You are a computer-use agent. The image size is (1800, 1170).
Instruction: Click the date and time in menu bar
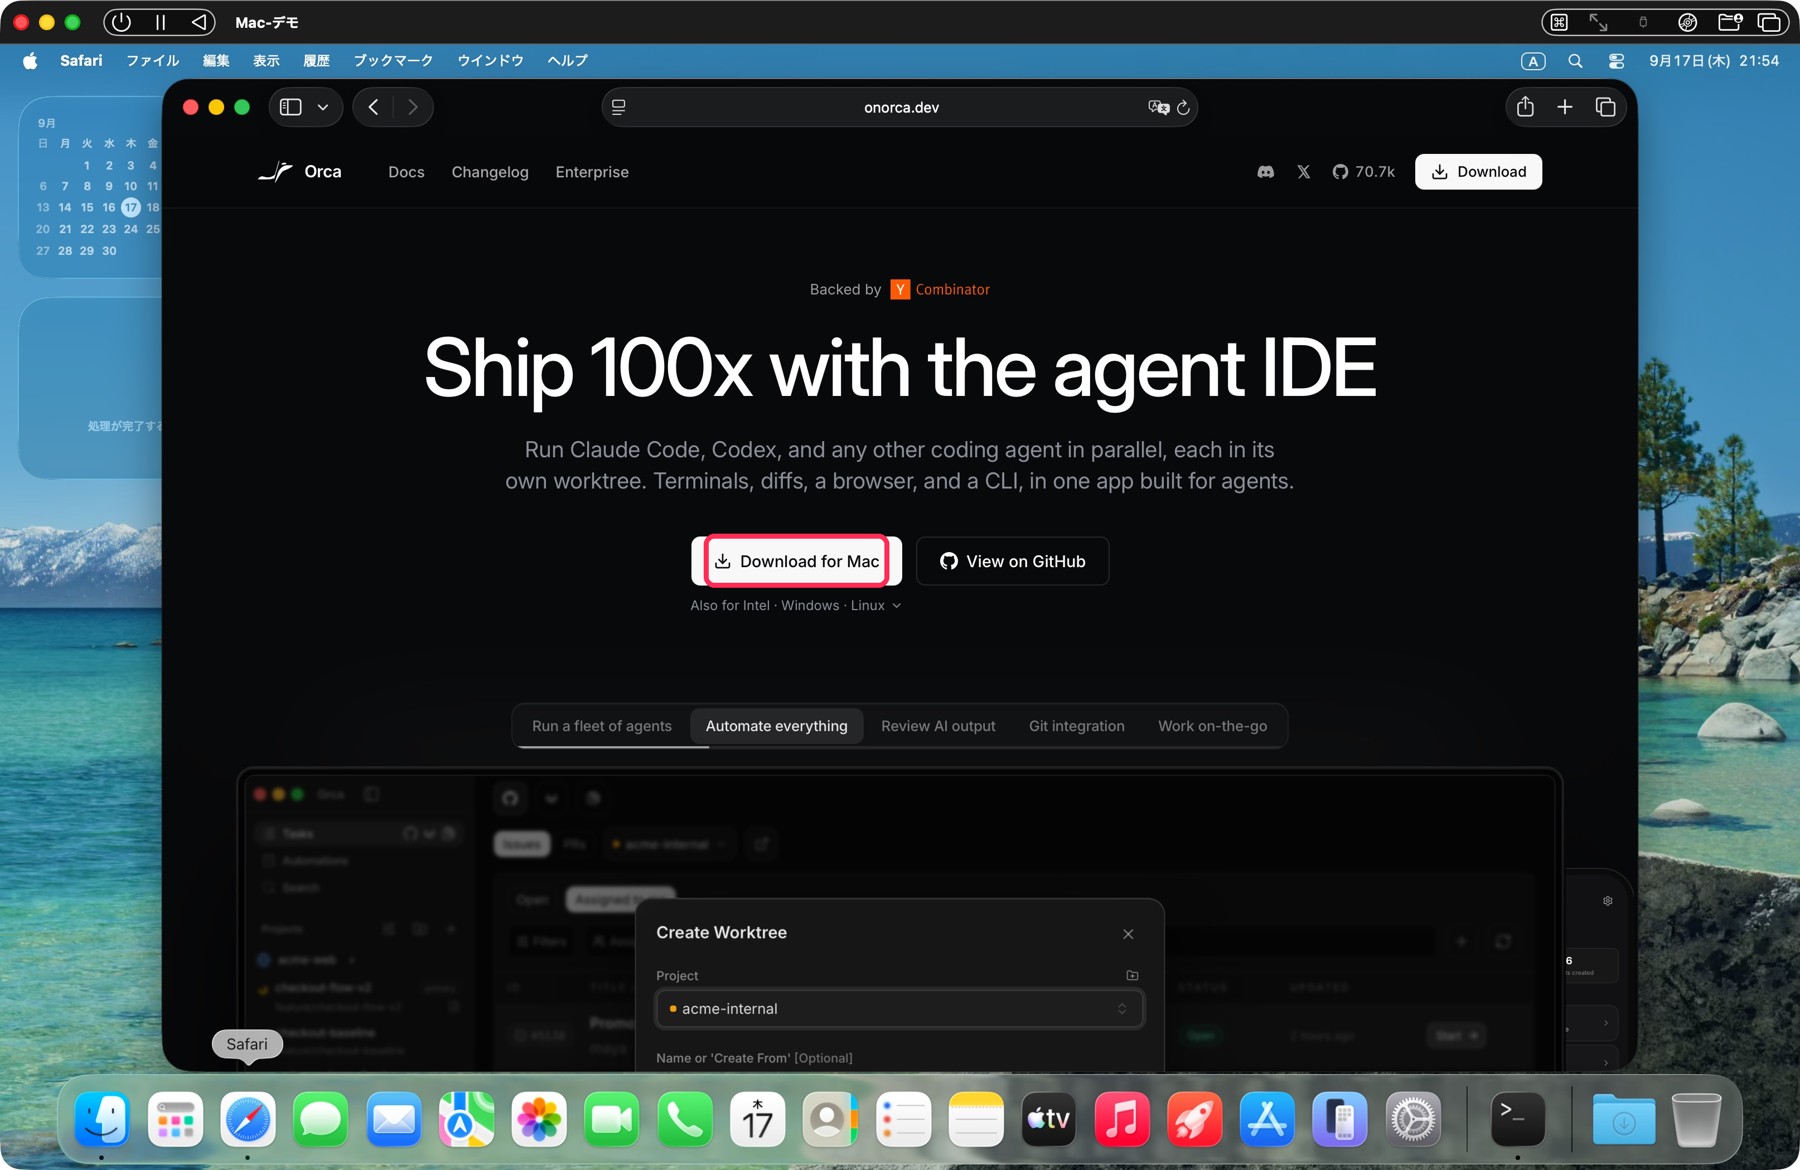pos(1714,61)
